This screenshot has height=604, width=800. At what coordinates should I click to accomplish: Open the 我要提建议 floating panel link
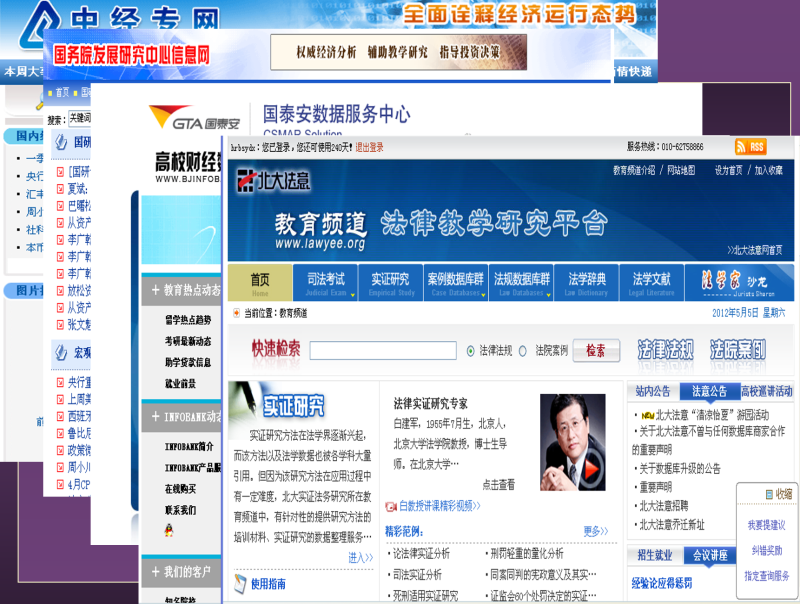tap(766, 525)
